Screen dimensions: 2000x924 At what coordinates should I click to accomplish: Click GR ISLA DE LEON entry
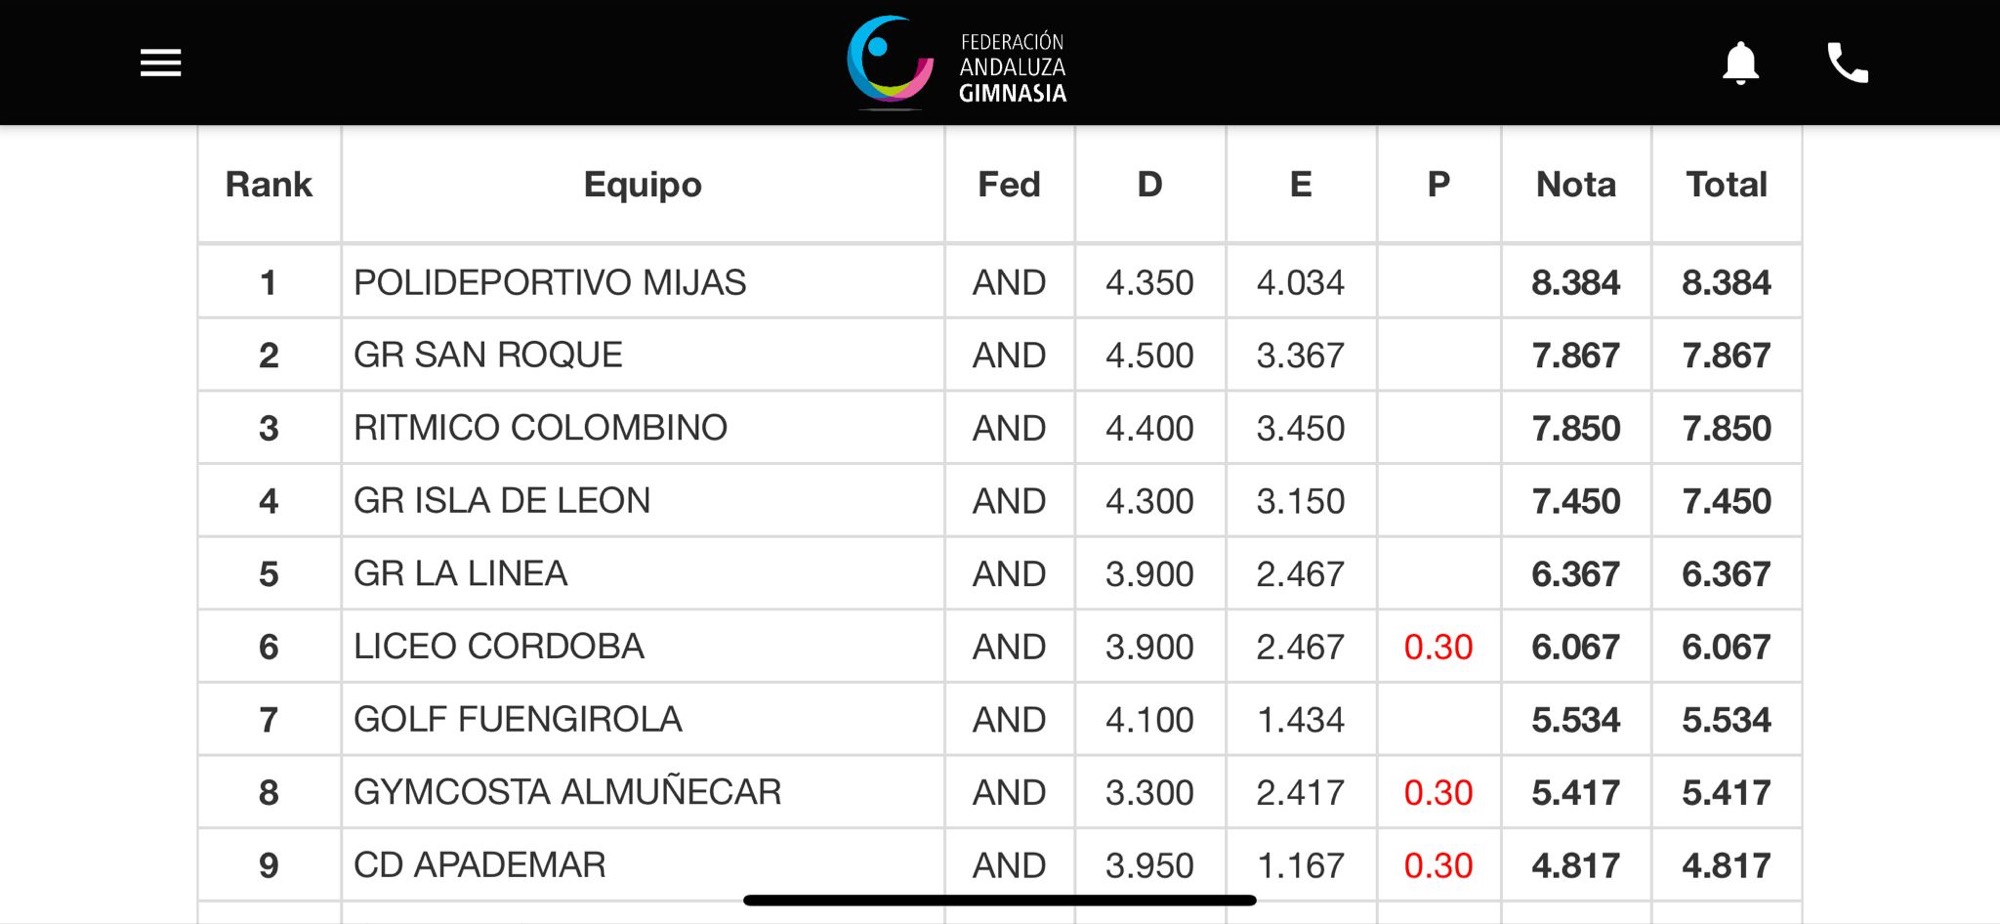tap(502, 501)
